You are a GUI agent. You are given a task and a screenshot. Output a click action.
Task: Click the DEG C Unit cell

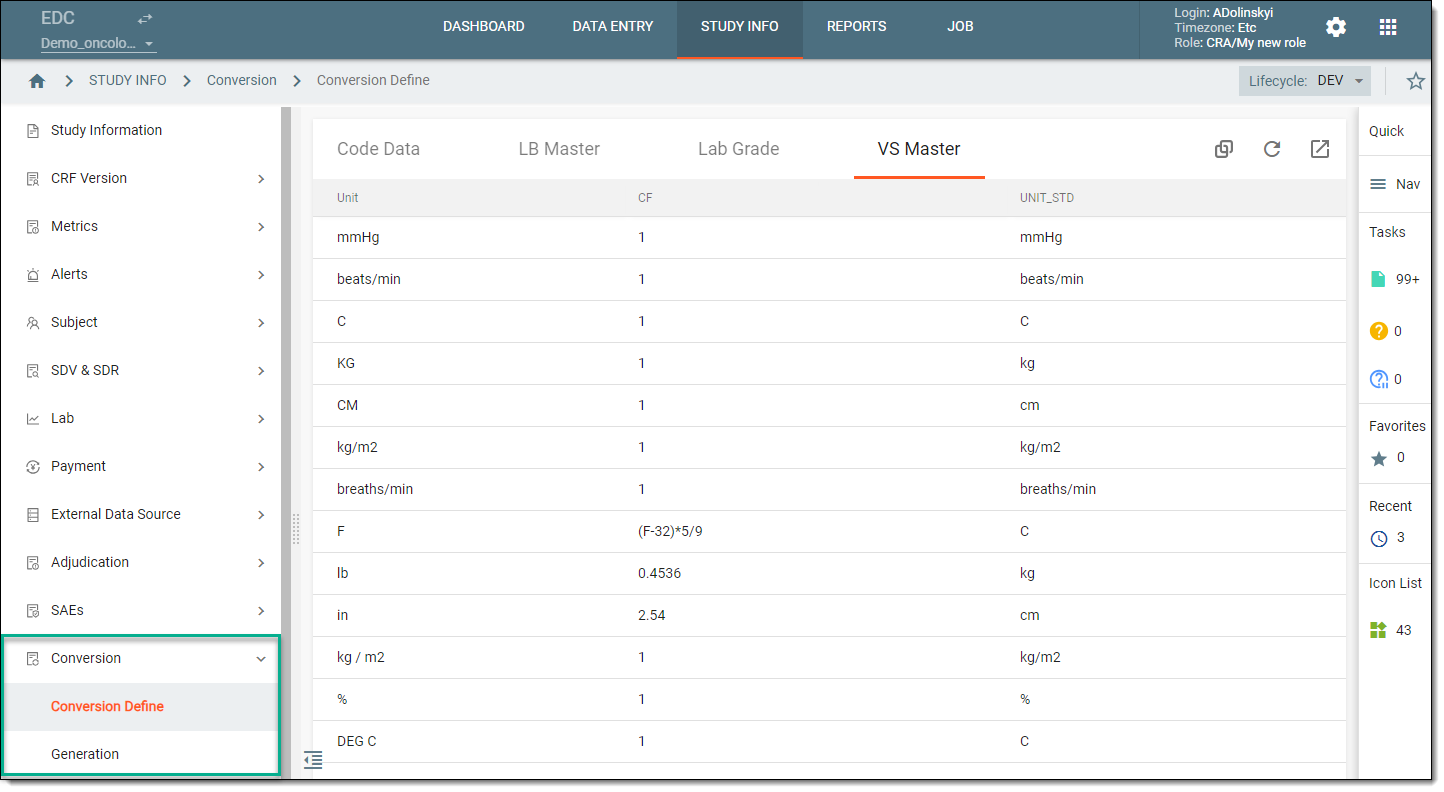point(357,742)
